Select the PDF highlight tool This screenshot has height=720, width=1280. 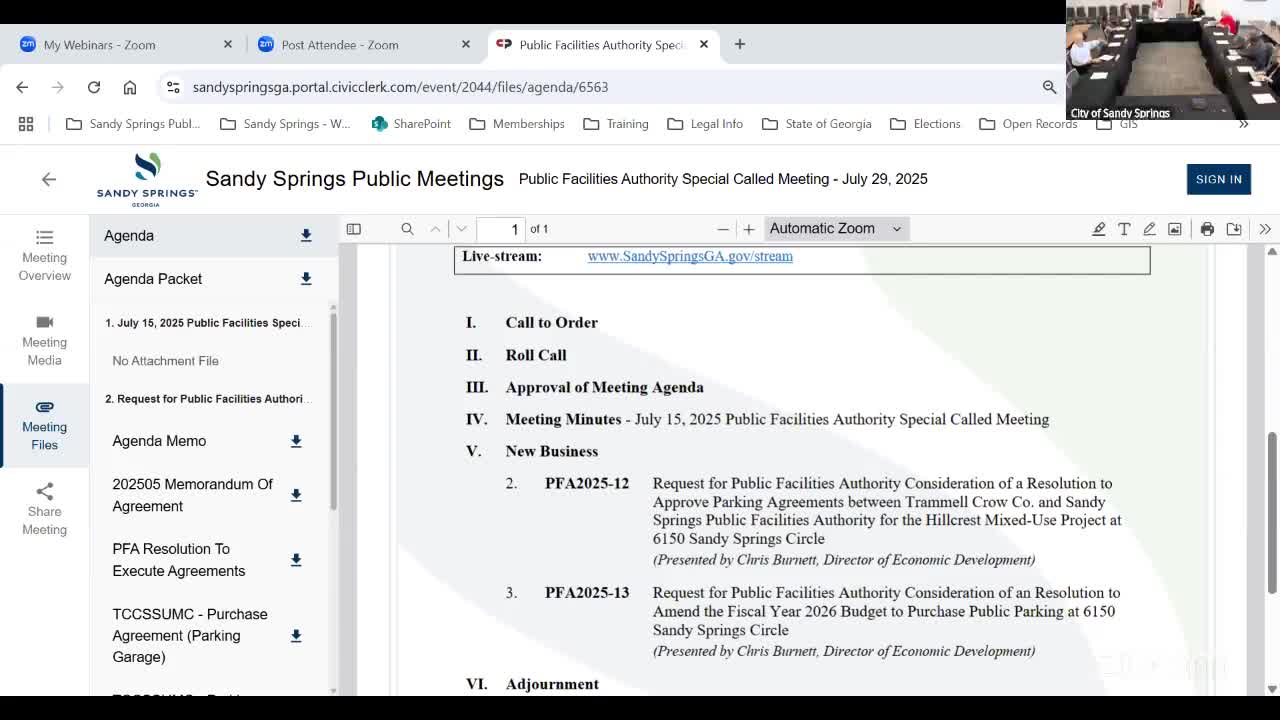[x=1098, y=229]
